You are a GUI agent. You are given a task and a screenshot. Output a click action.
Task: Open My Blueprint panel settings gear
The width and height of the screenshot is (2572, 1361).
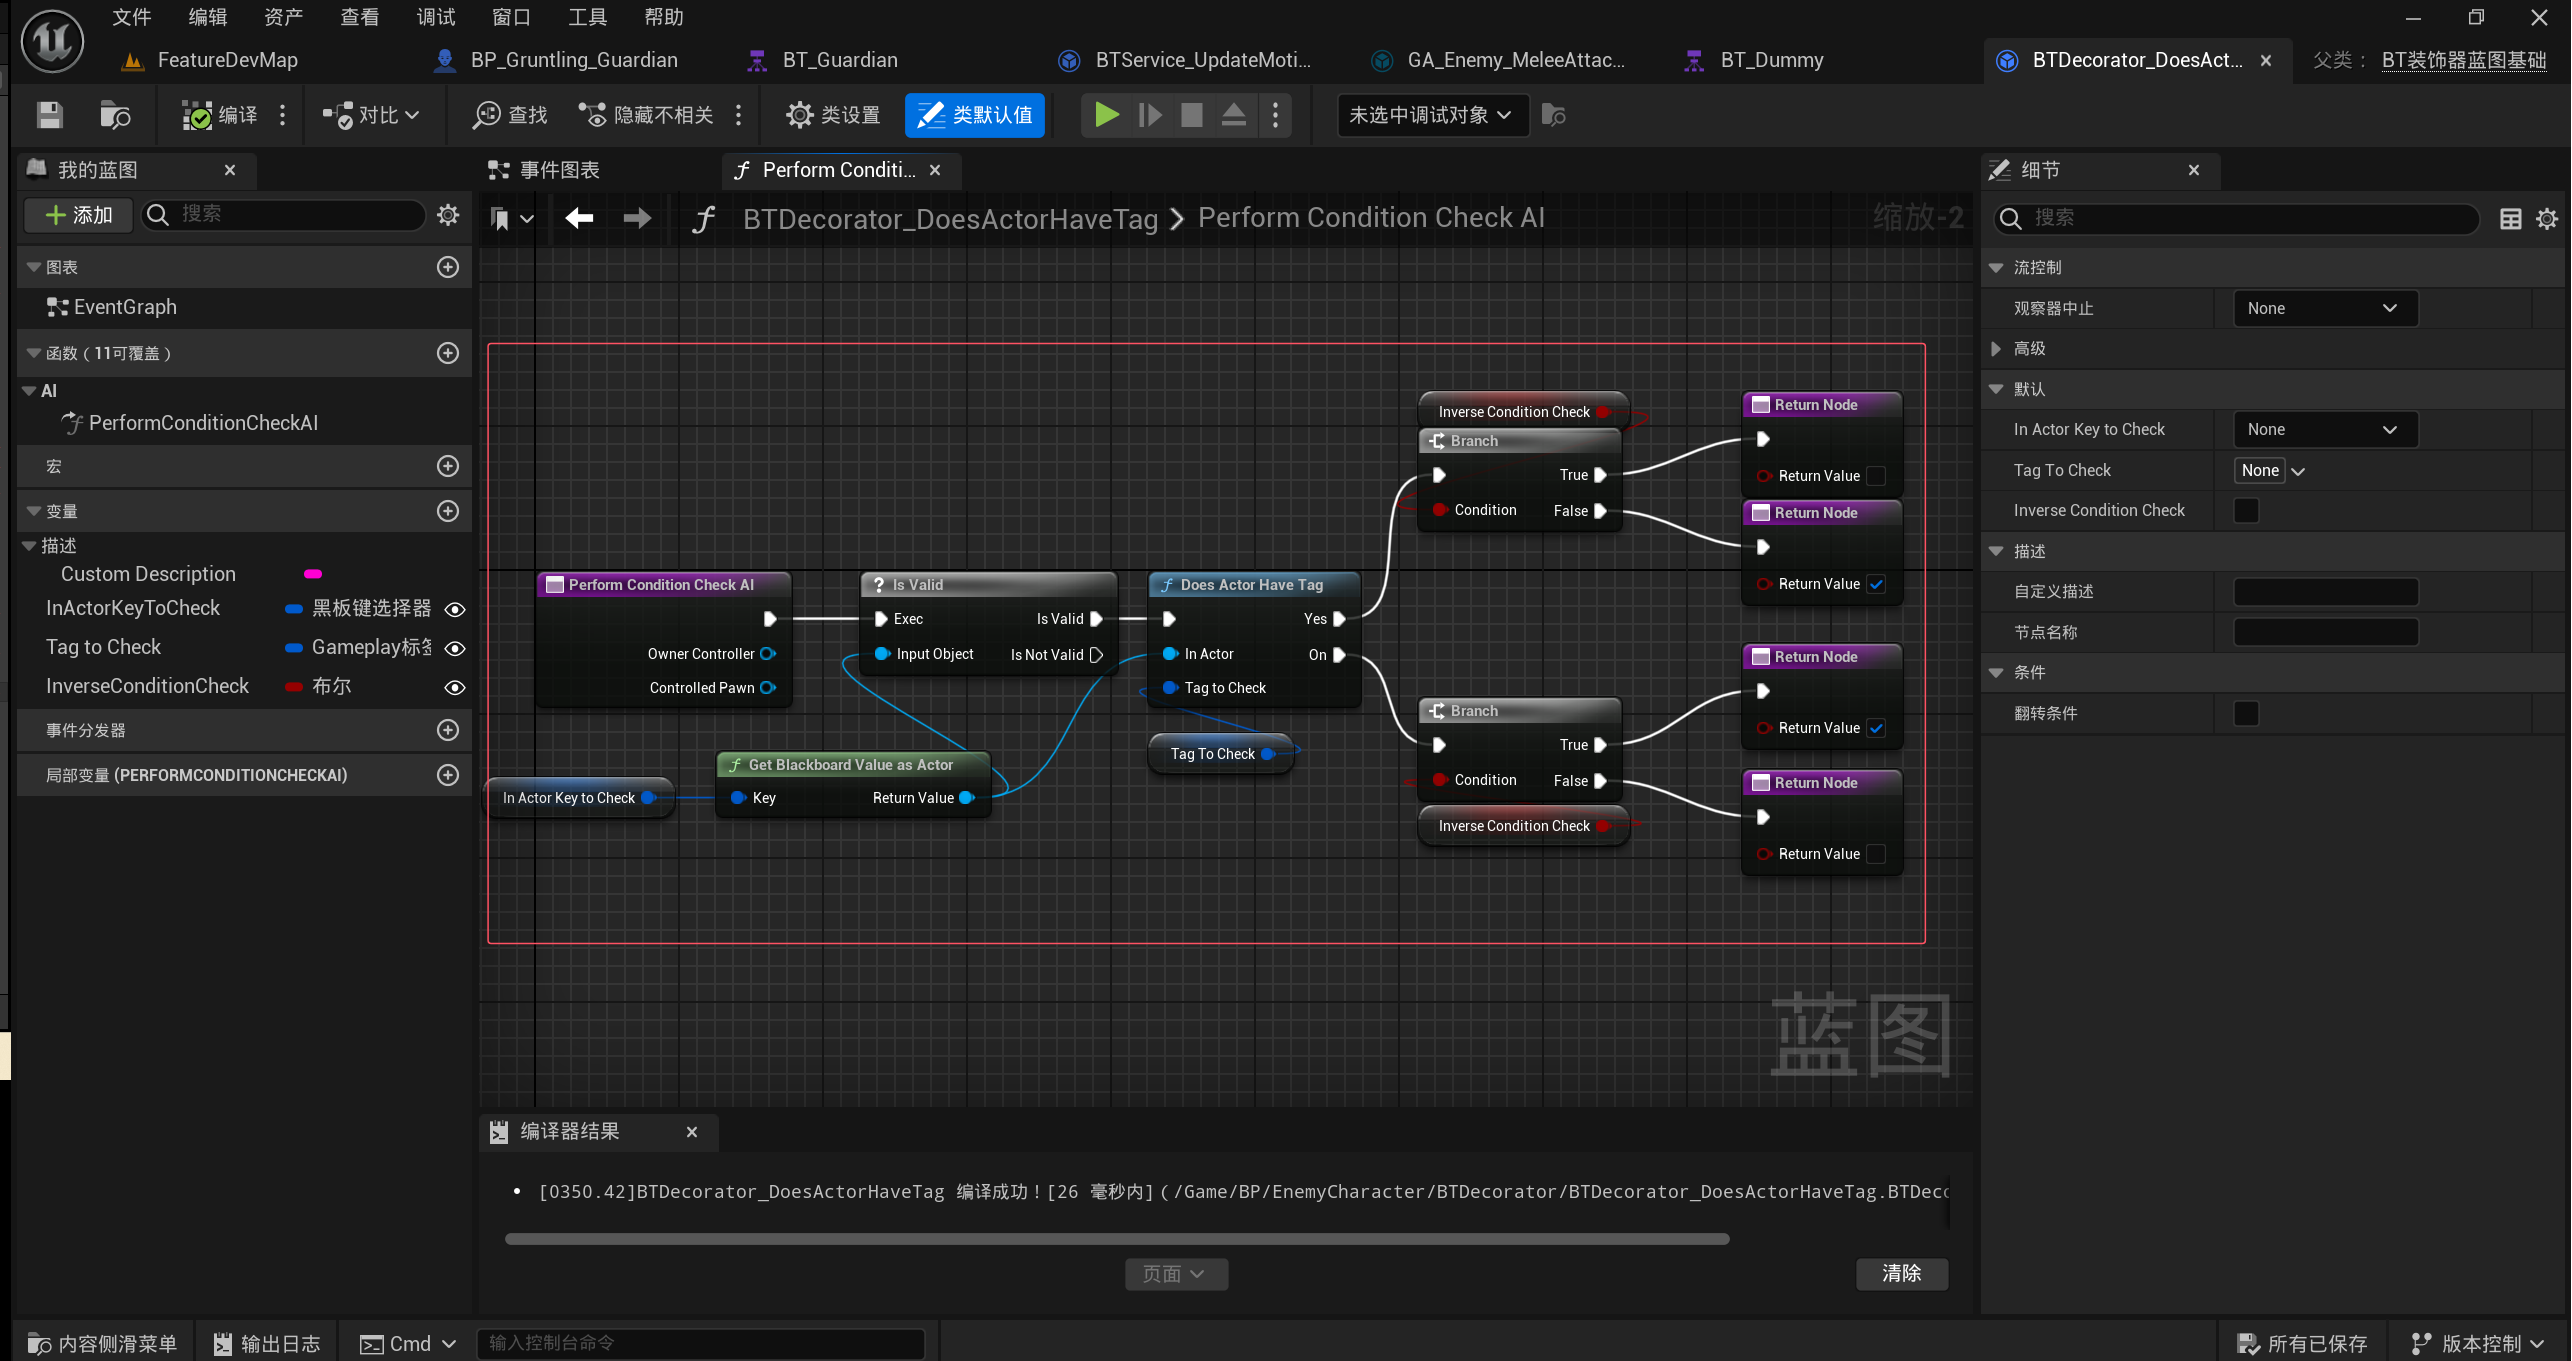(448, 215)
